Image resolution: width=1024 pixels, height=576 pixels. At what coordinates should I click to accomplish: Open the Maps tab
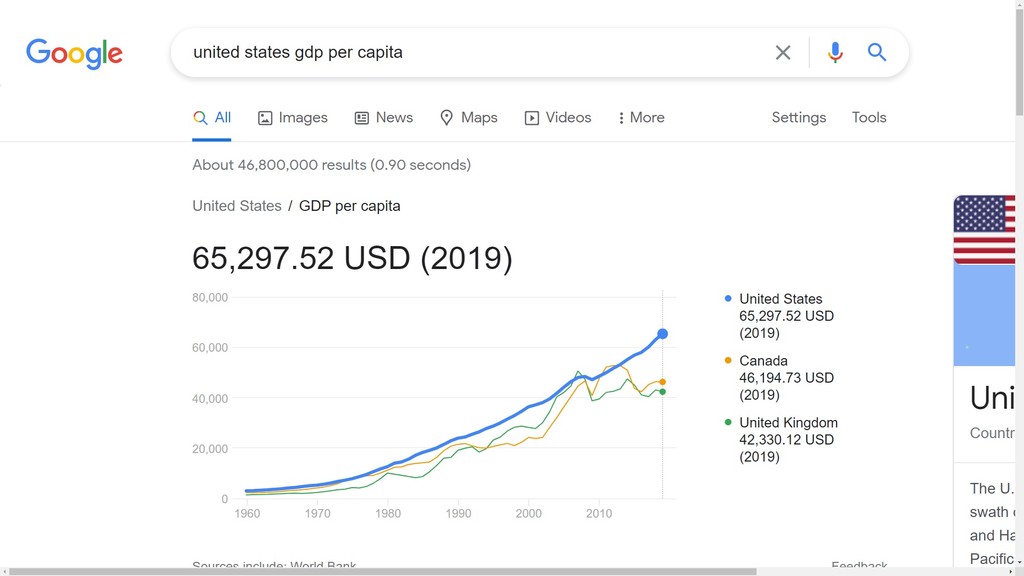pos(468,118)
